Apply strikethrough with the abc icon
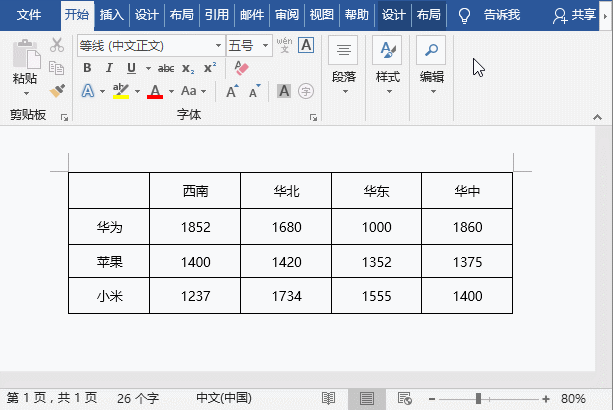 tap(166, 68)
